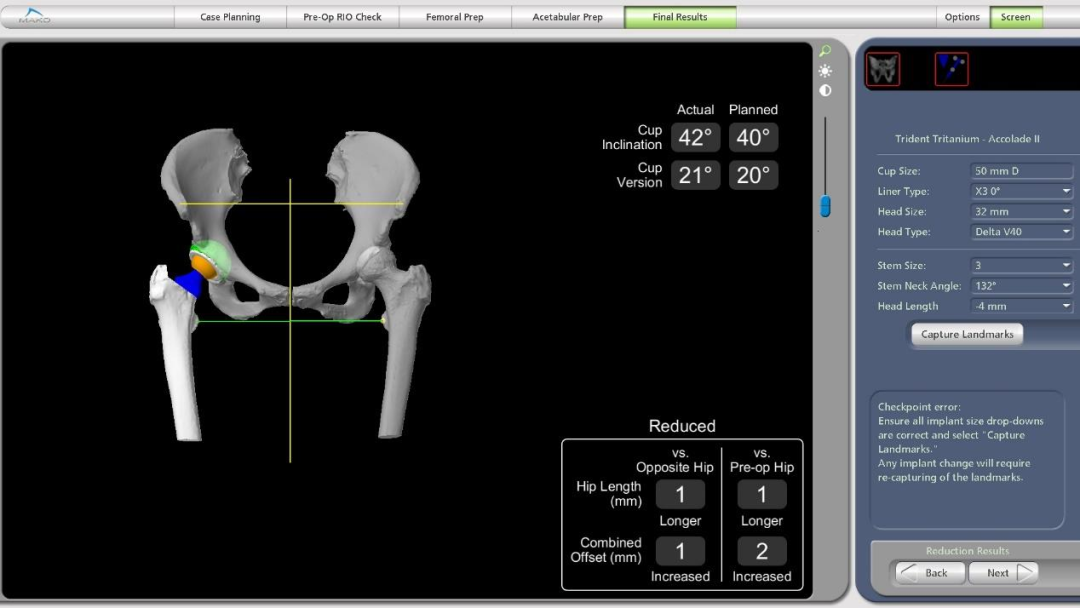
Task: Select the landmarks points view thumbnail
Action: pyautogui.click(x=951, y=69)
